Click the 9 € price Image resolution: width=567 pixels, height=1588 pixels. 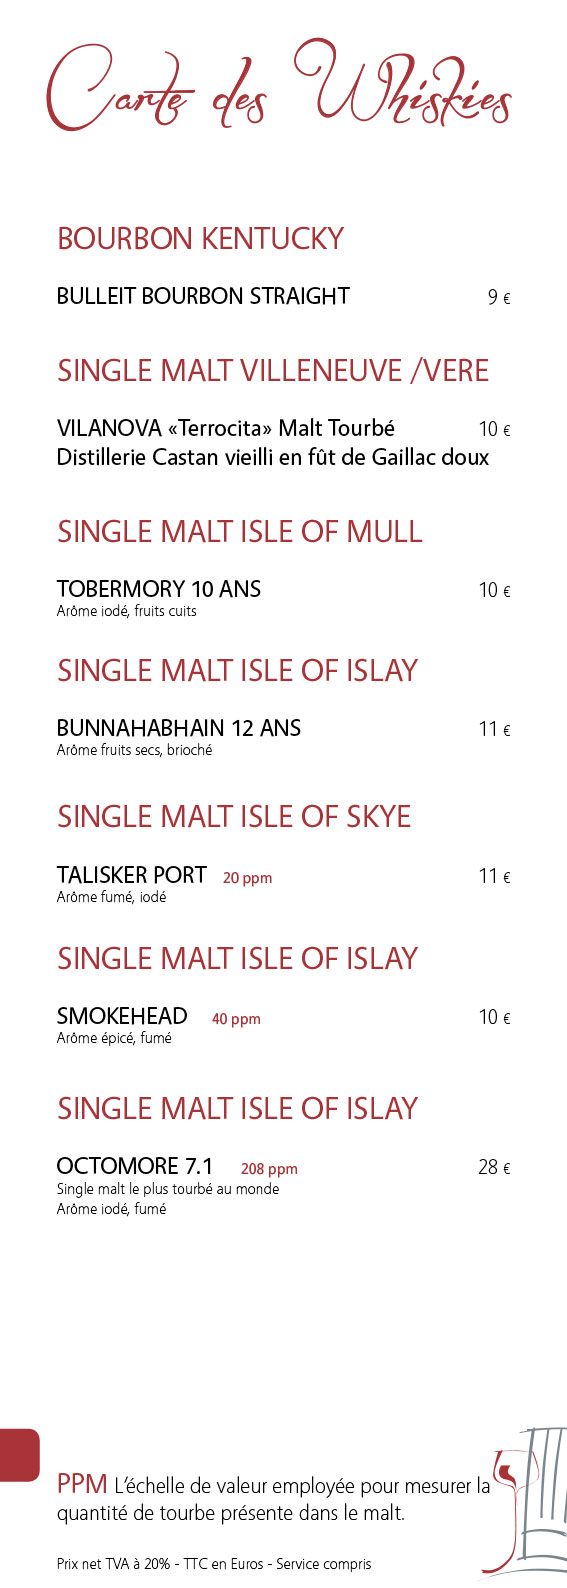point(499,297)
